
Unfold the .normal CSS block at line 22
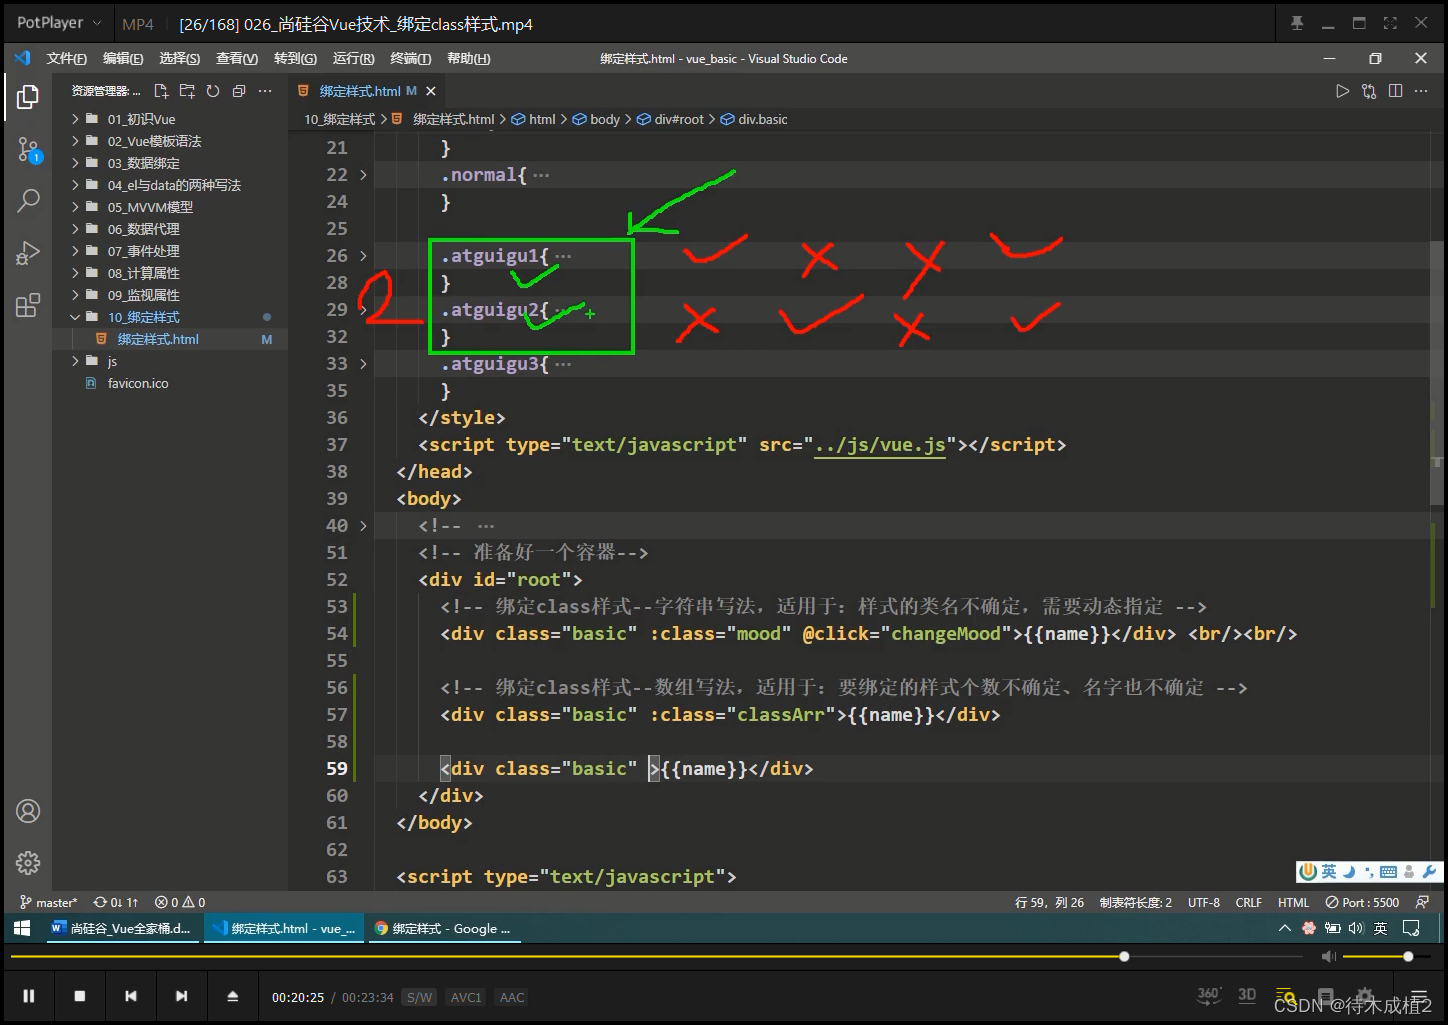click(363, 175)
